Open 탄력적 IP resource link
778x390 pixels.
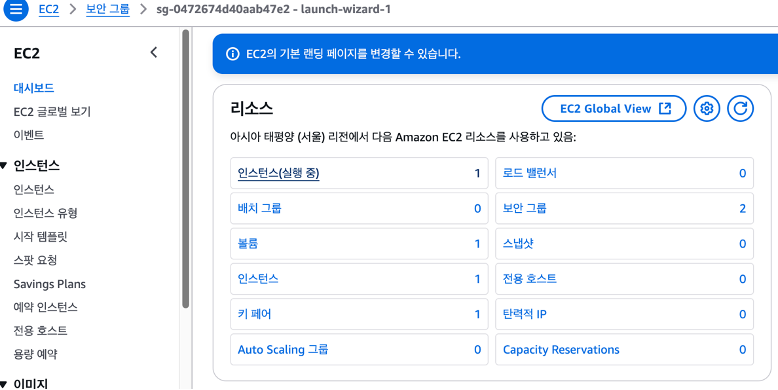pyautogui.click(x=524, y=314)
